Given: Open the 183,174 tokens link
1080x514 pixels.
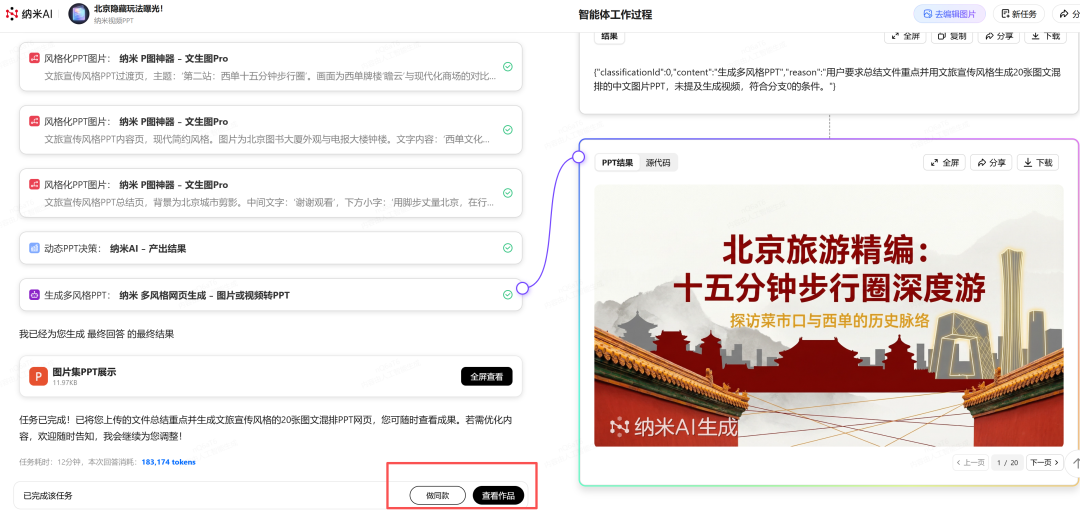Looking at the screenshot, I should pos(169,462).
